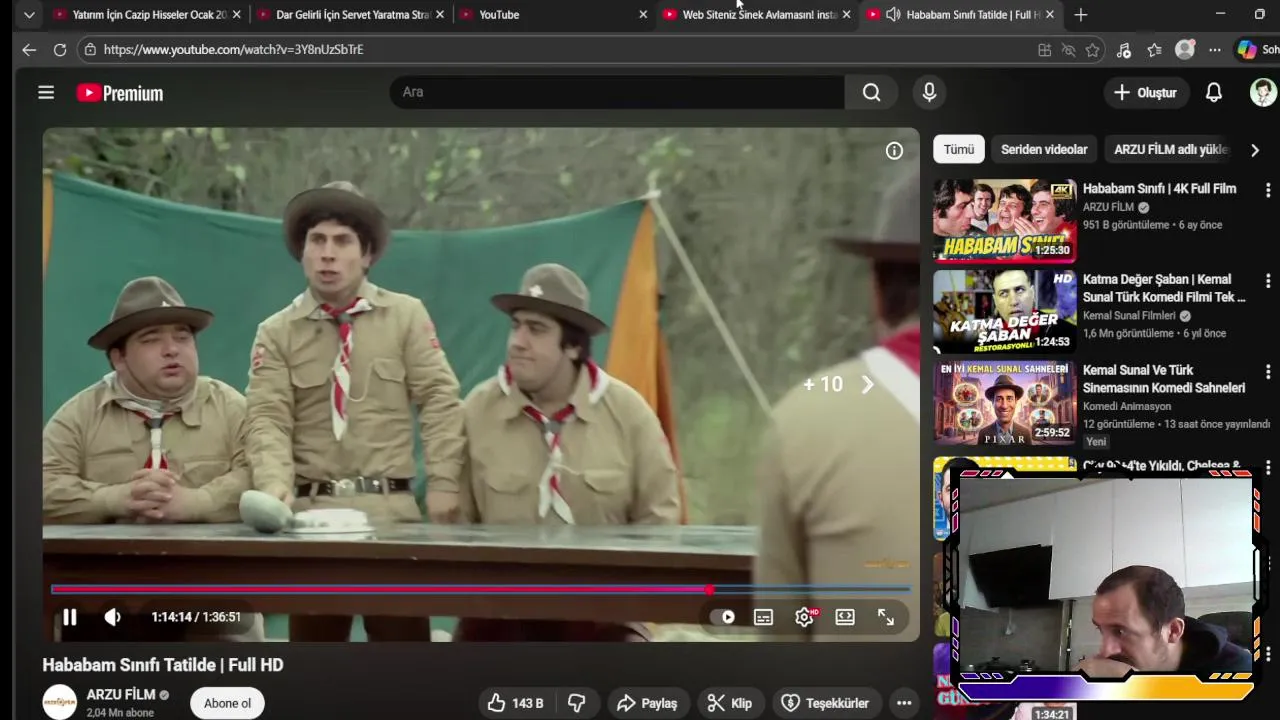Pause the video playback
This screenshot has height=720, width=1280.
point(69,617)
